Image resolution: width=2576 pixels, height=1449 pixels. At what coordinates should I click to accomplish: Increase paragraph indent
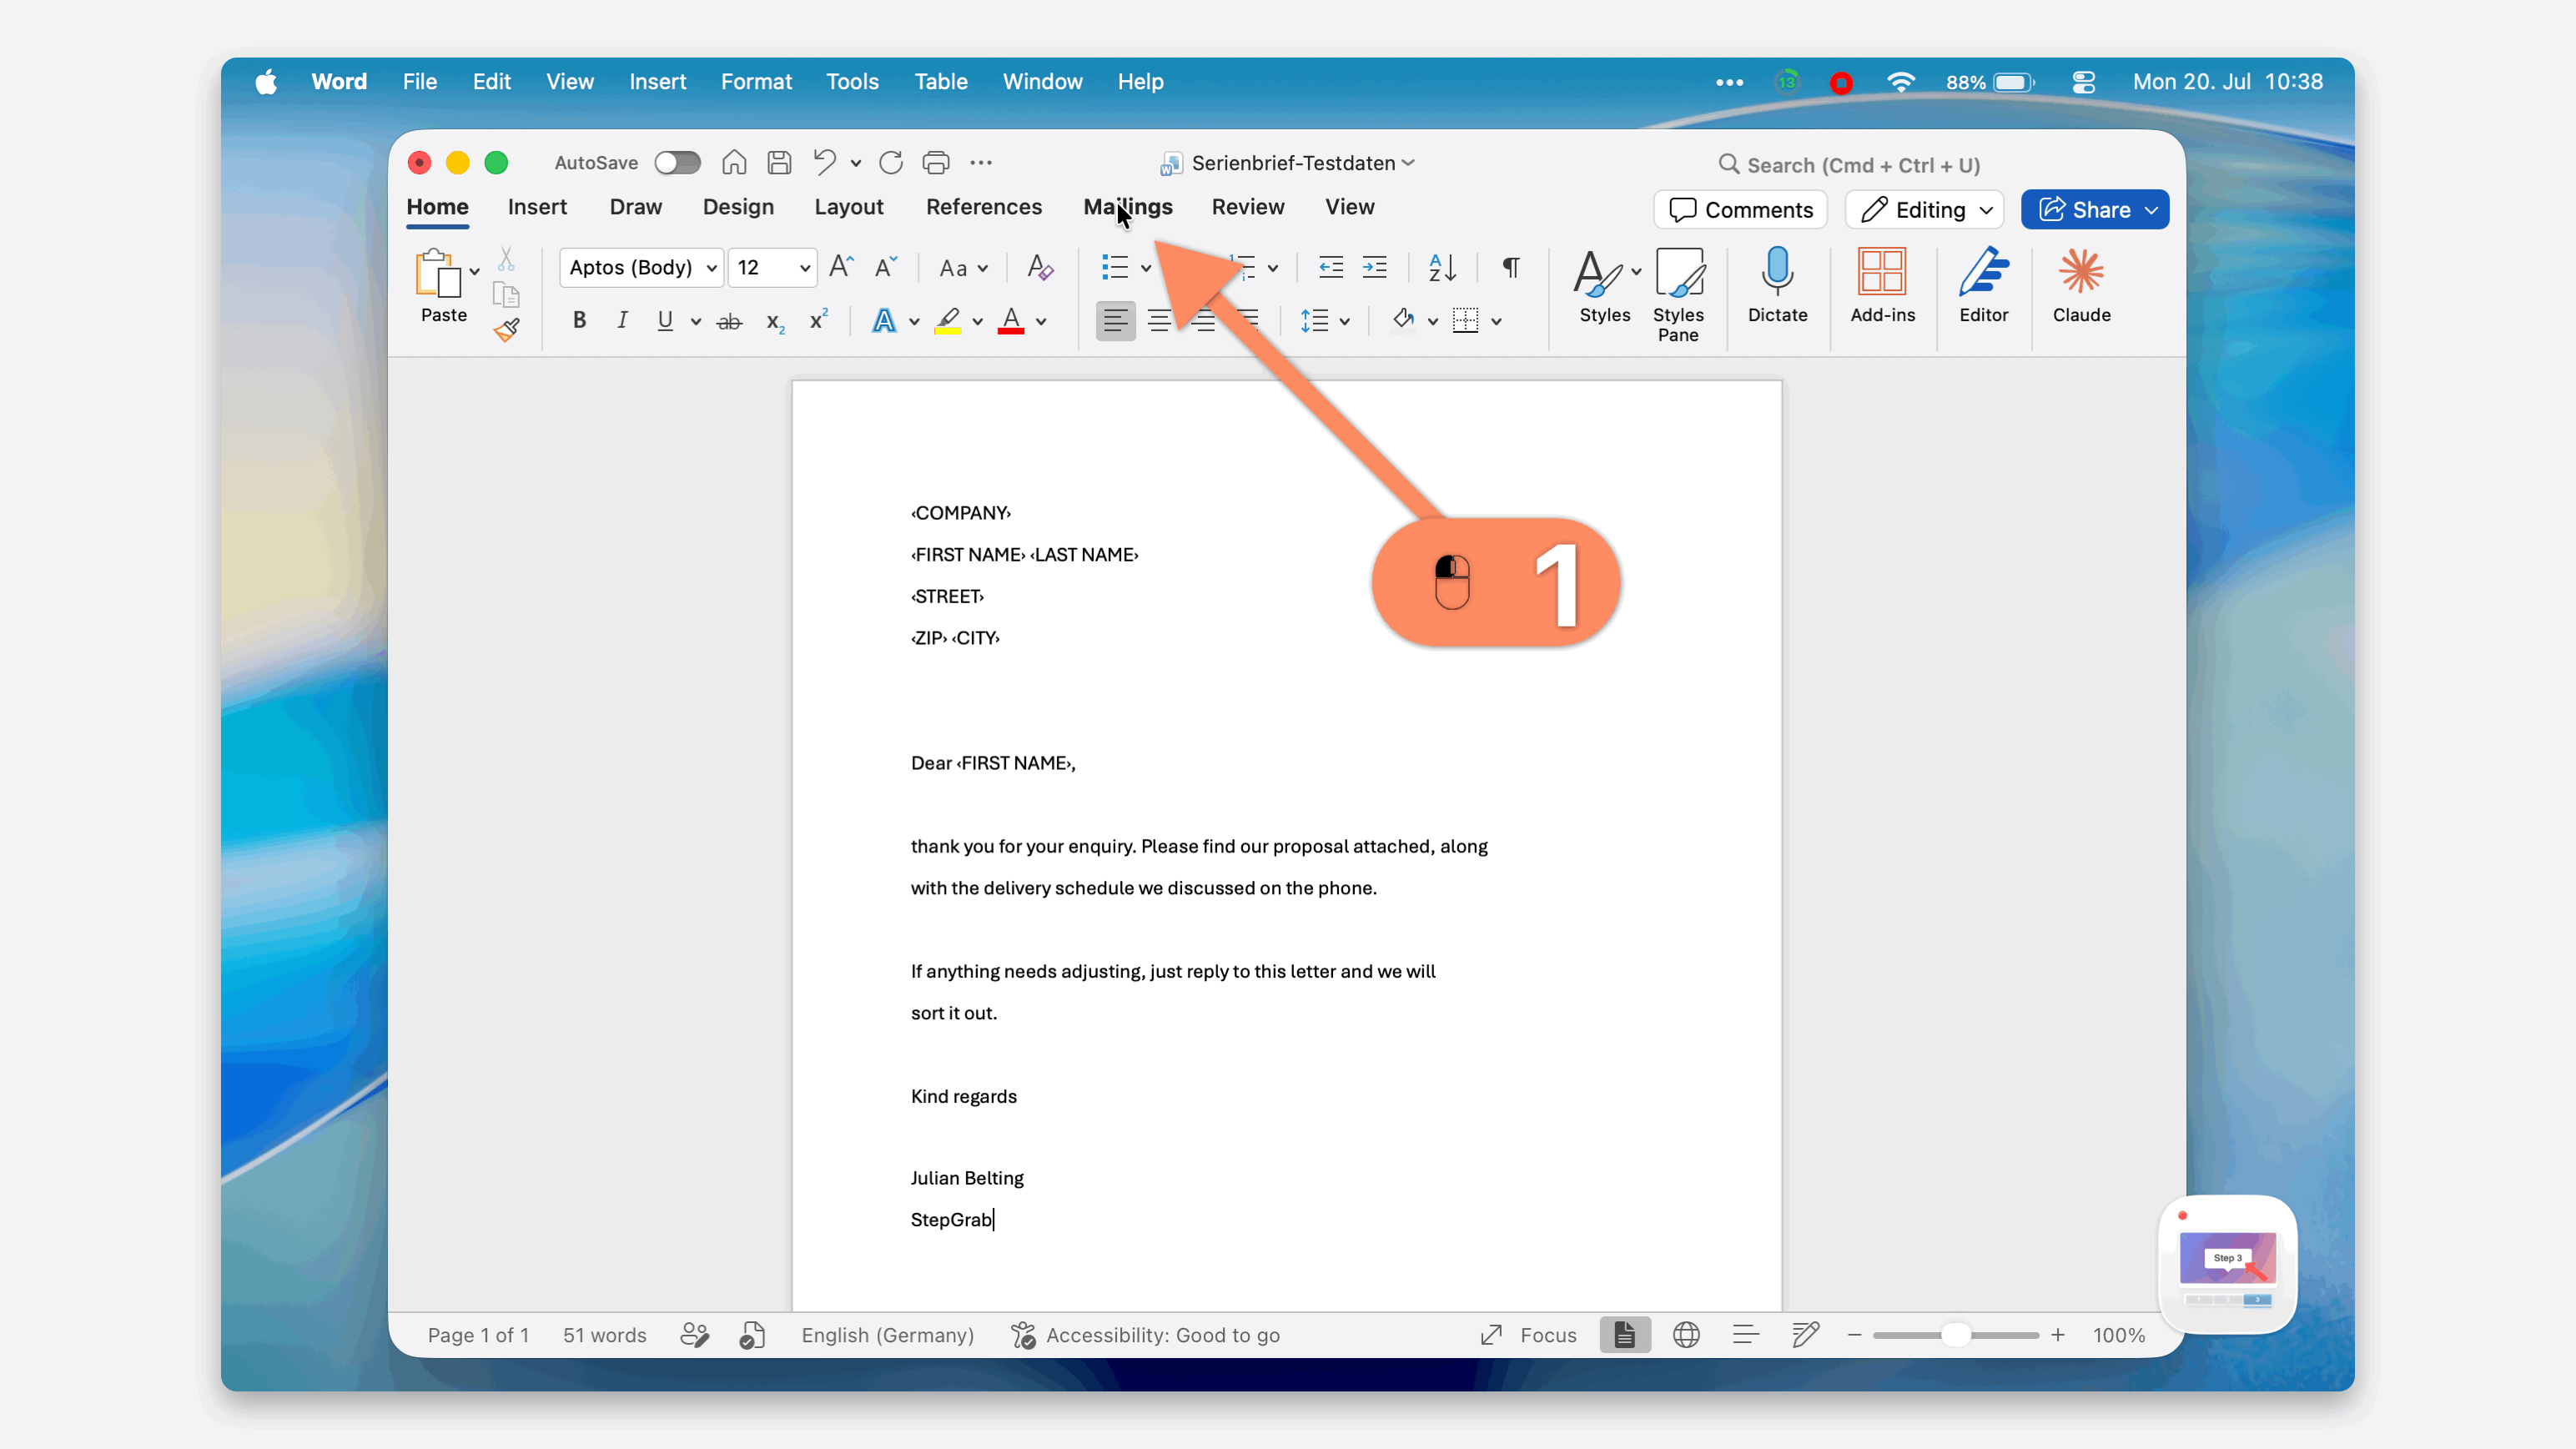coord(1375,267)
